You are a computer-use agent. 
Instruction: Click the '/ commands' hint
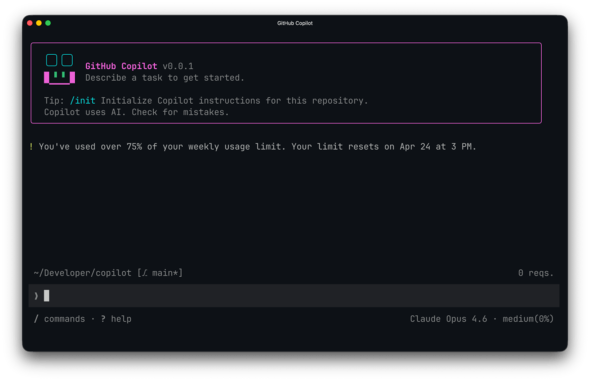[x=59, y=319]
